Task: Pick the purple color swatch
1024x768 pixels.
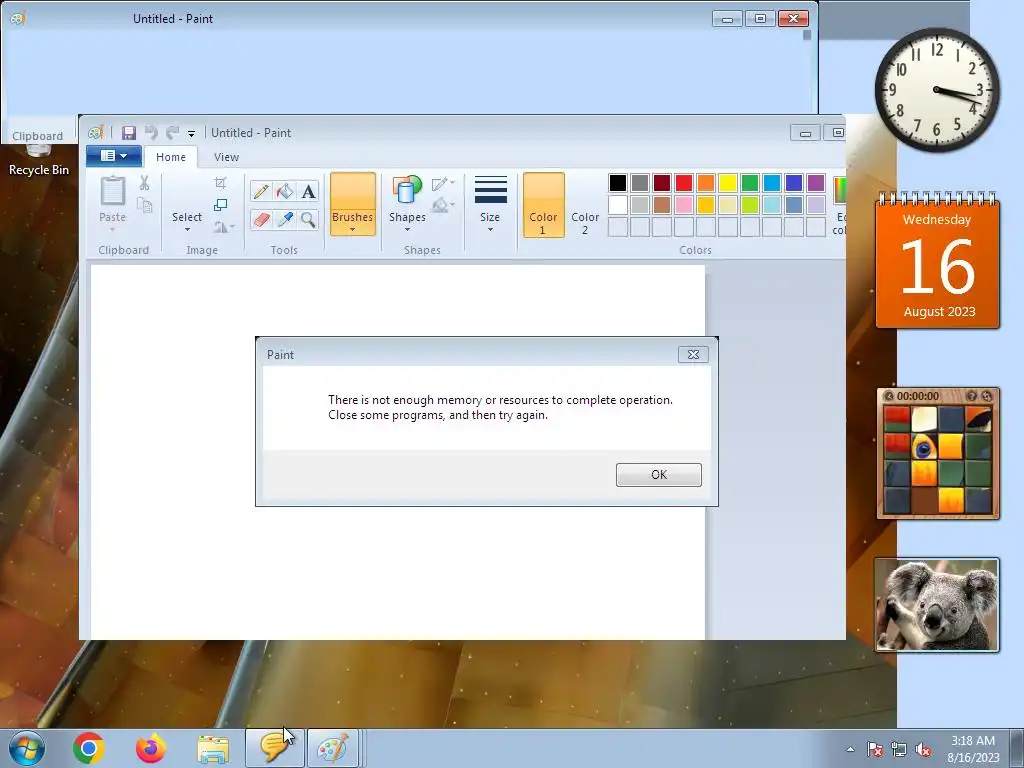Action: point(816,183)
